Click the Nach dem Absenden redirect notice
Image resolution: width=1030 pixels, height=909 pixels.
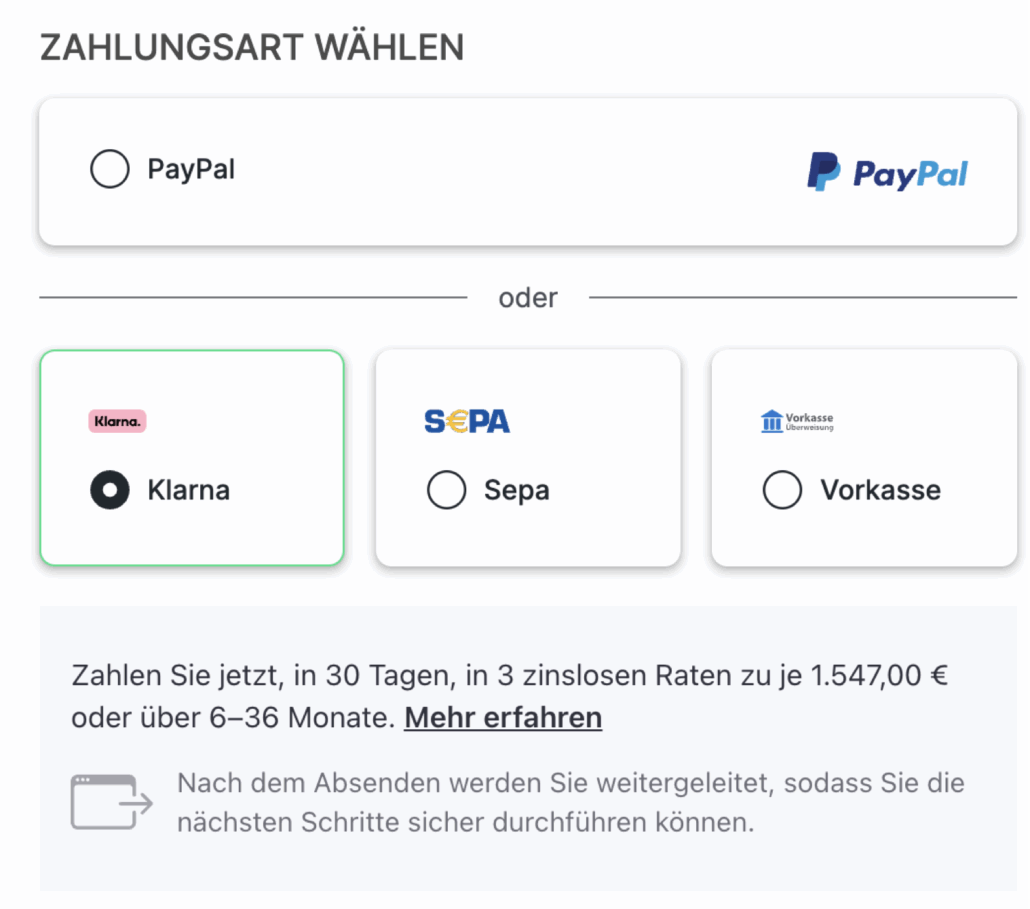pos(570,802)
